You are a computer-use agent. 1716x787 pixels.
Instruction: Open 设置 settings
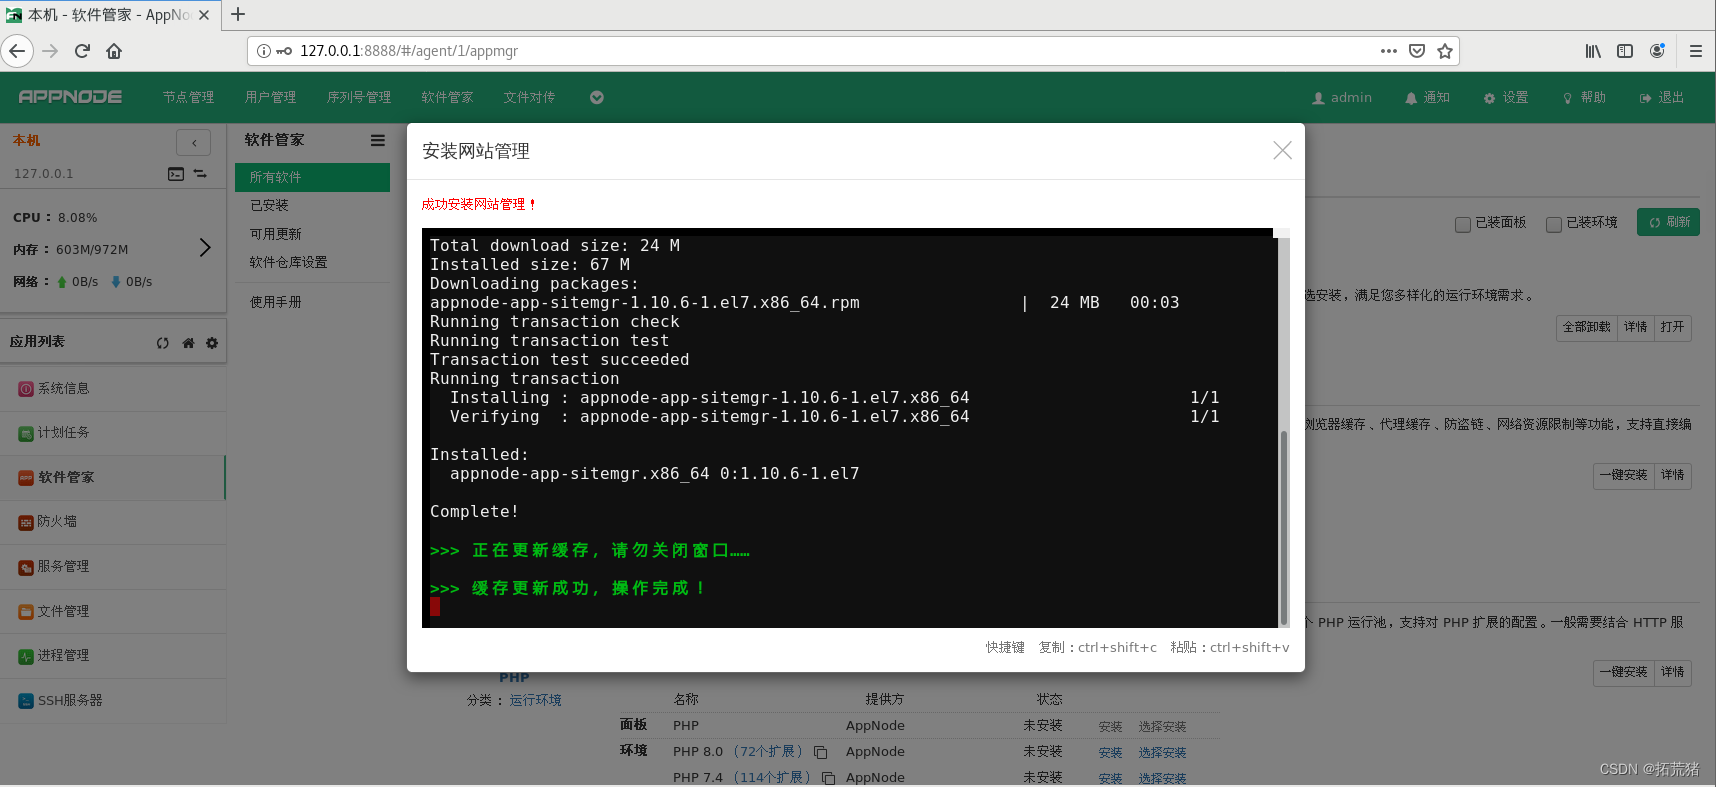click(1506, 97)
